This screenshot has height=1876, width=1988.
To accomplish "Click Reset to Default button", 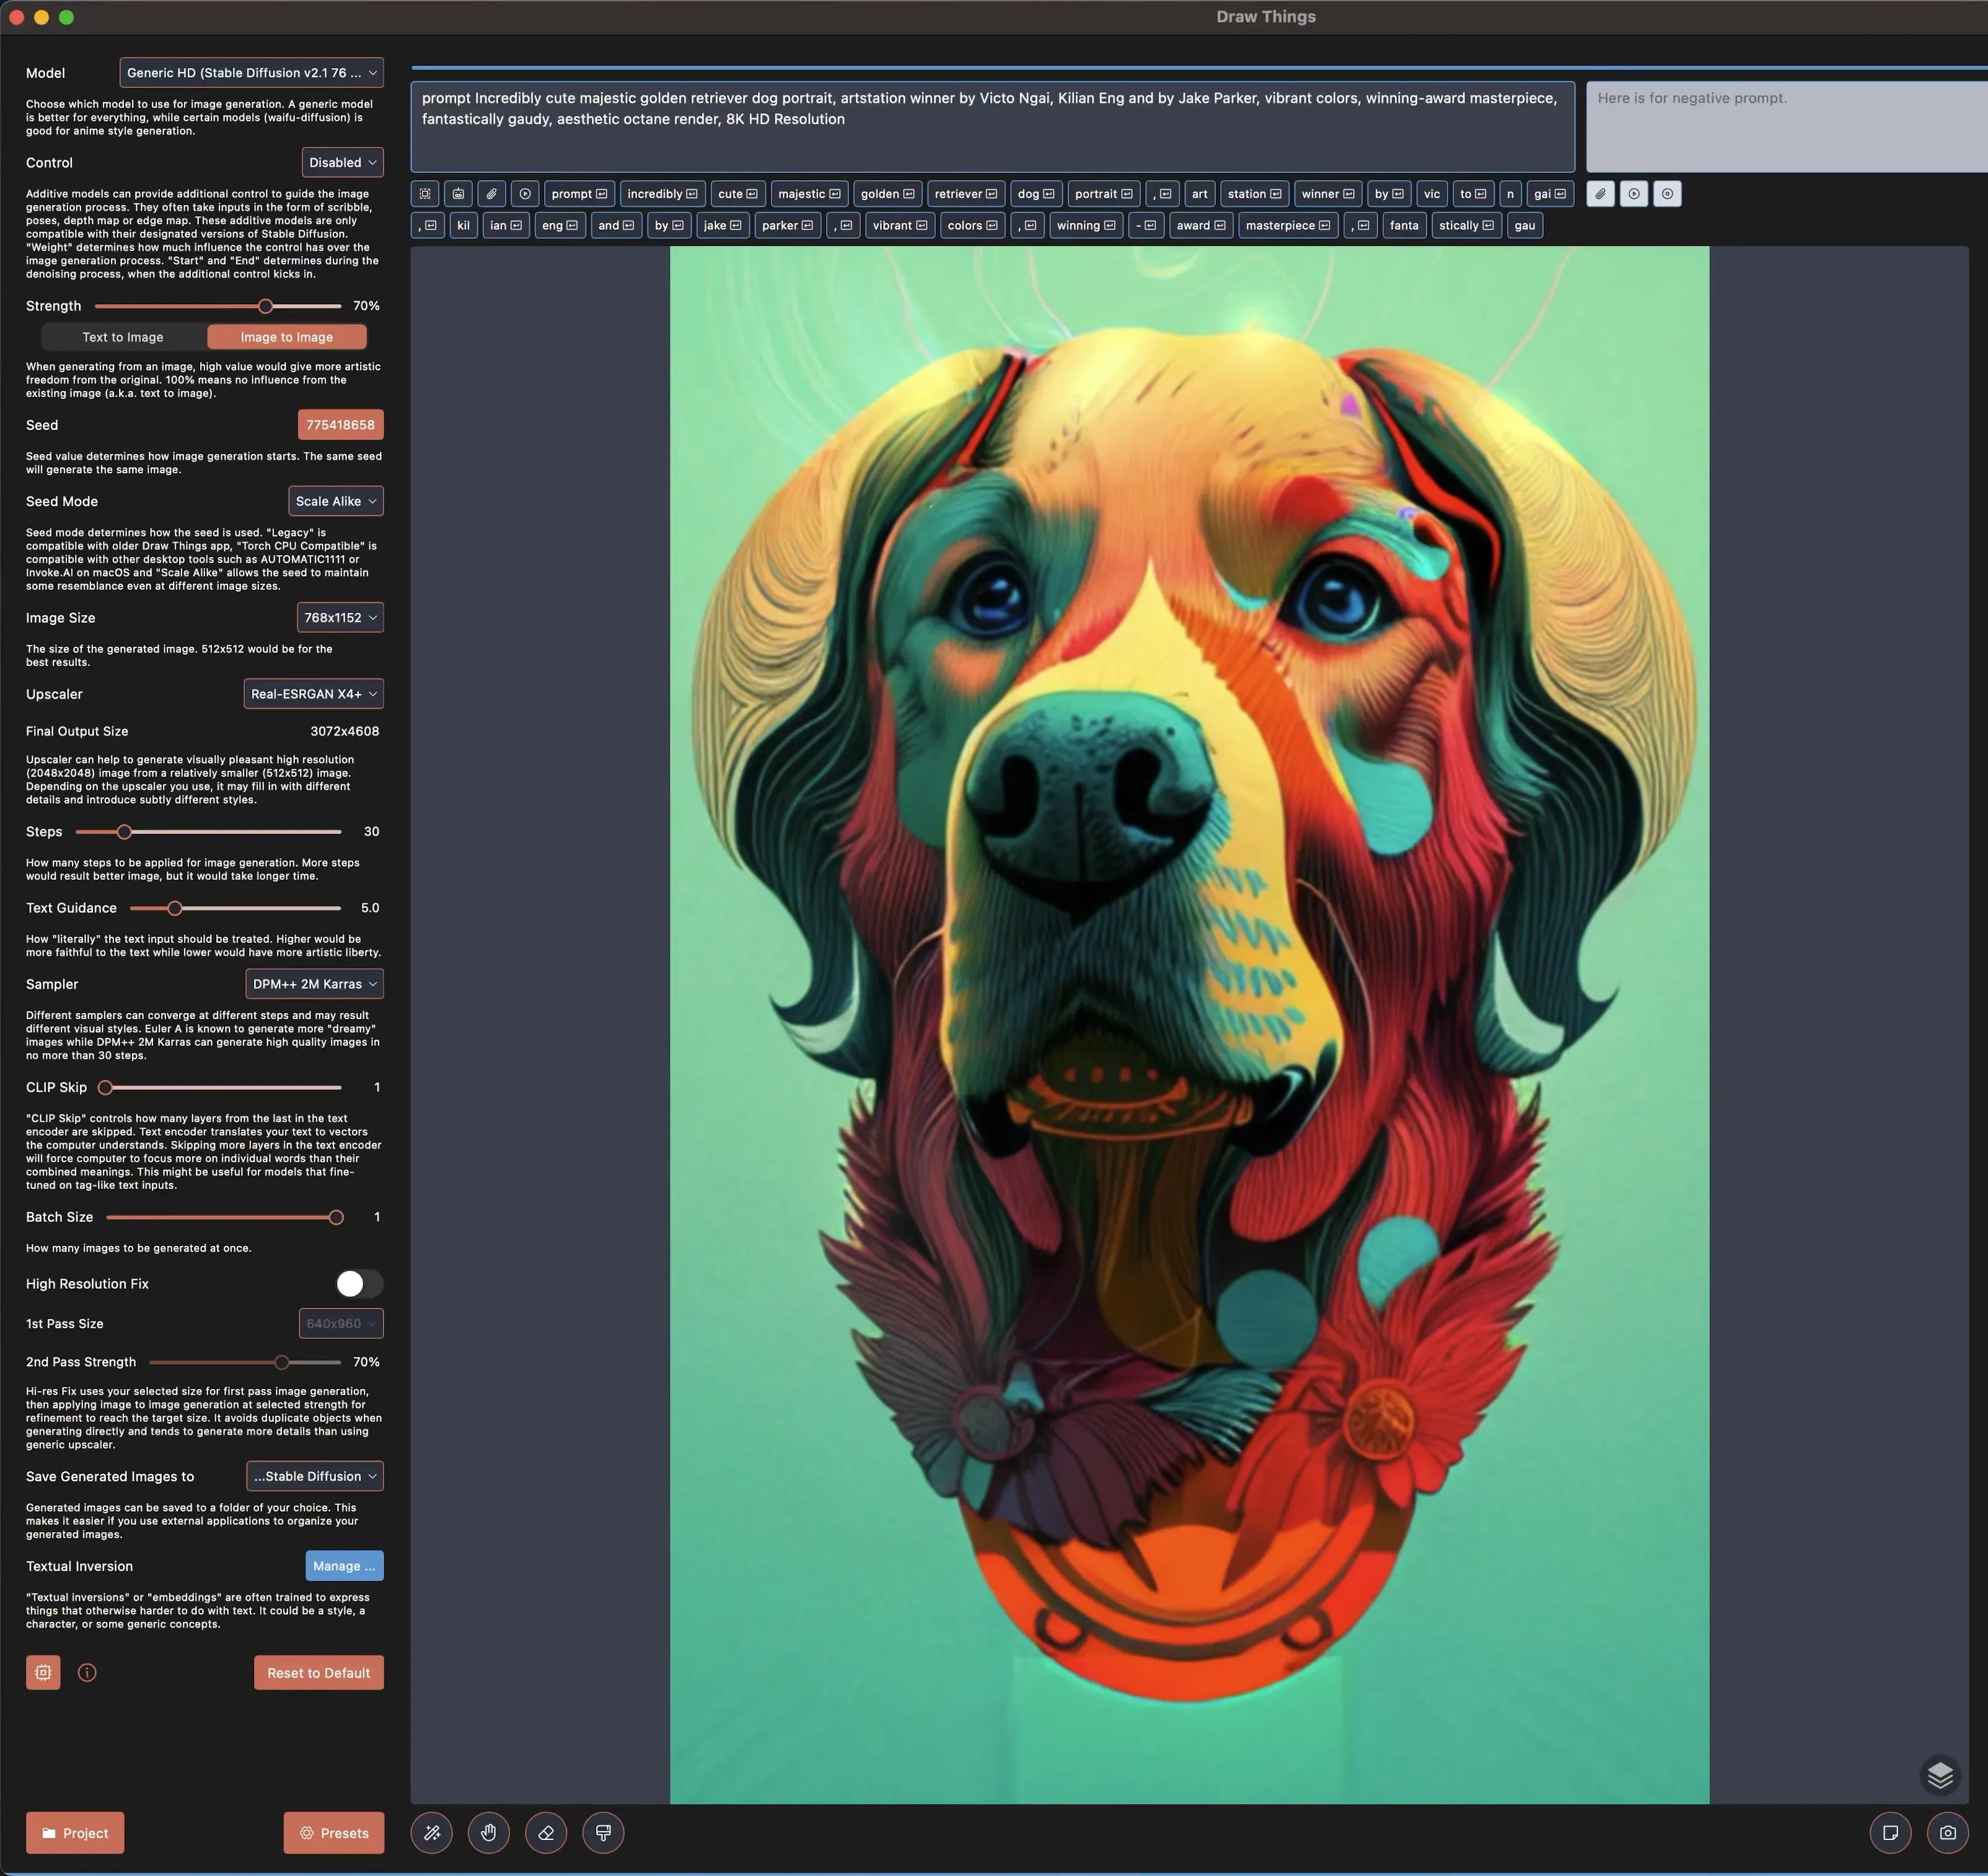I will coord(317,1672).
